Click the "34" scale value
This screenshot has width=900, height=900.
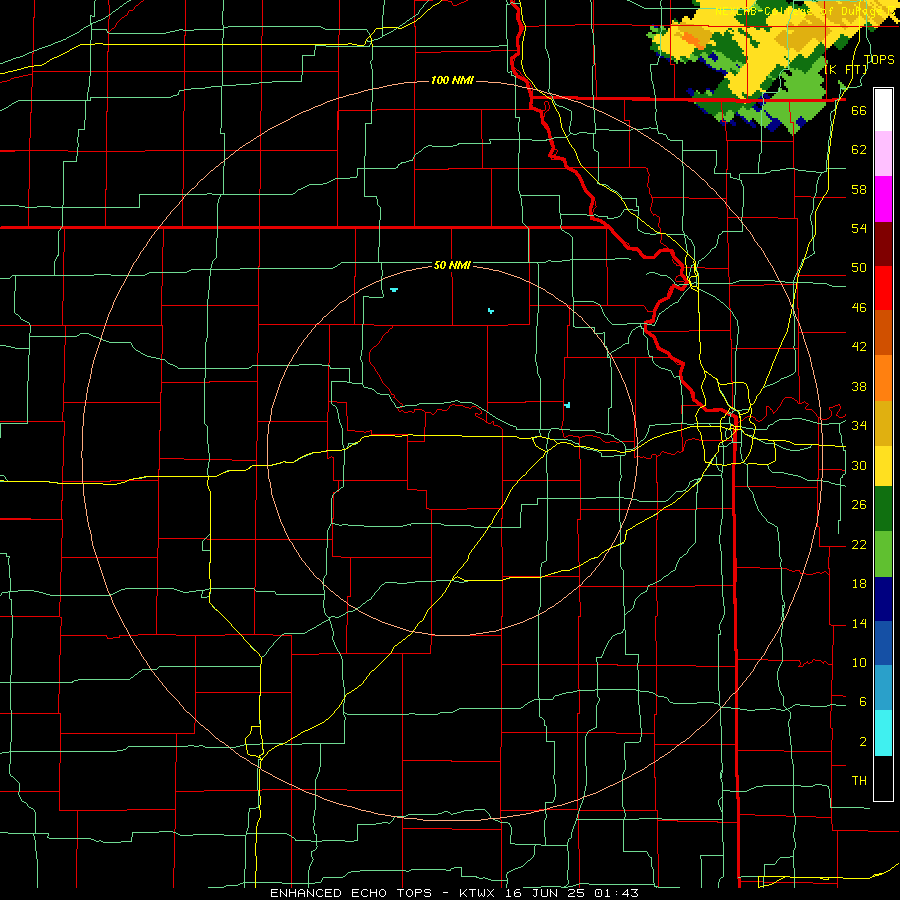click(x=859, y=425)
